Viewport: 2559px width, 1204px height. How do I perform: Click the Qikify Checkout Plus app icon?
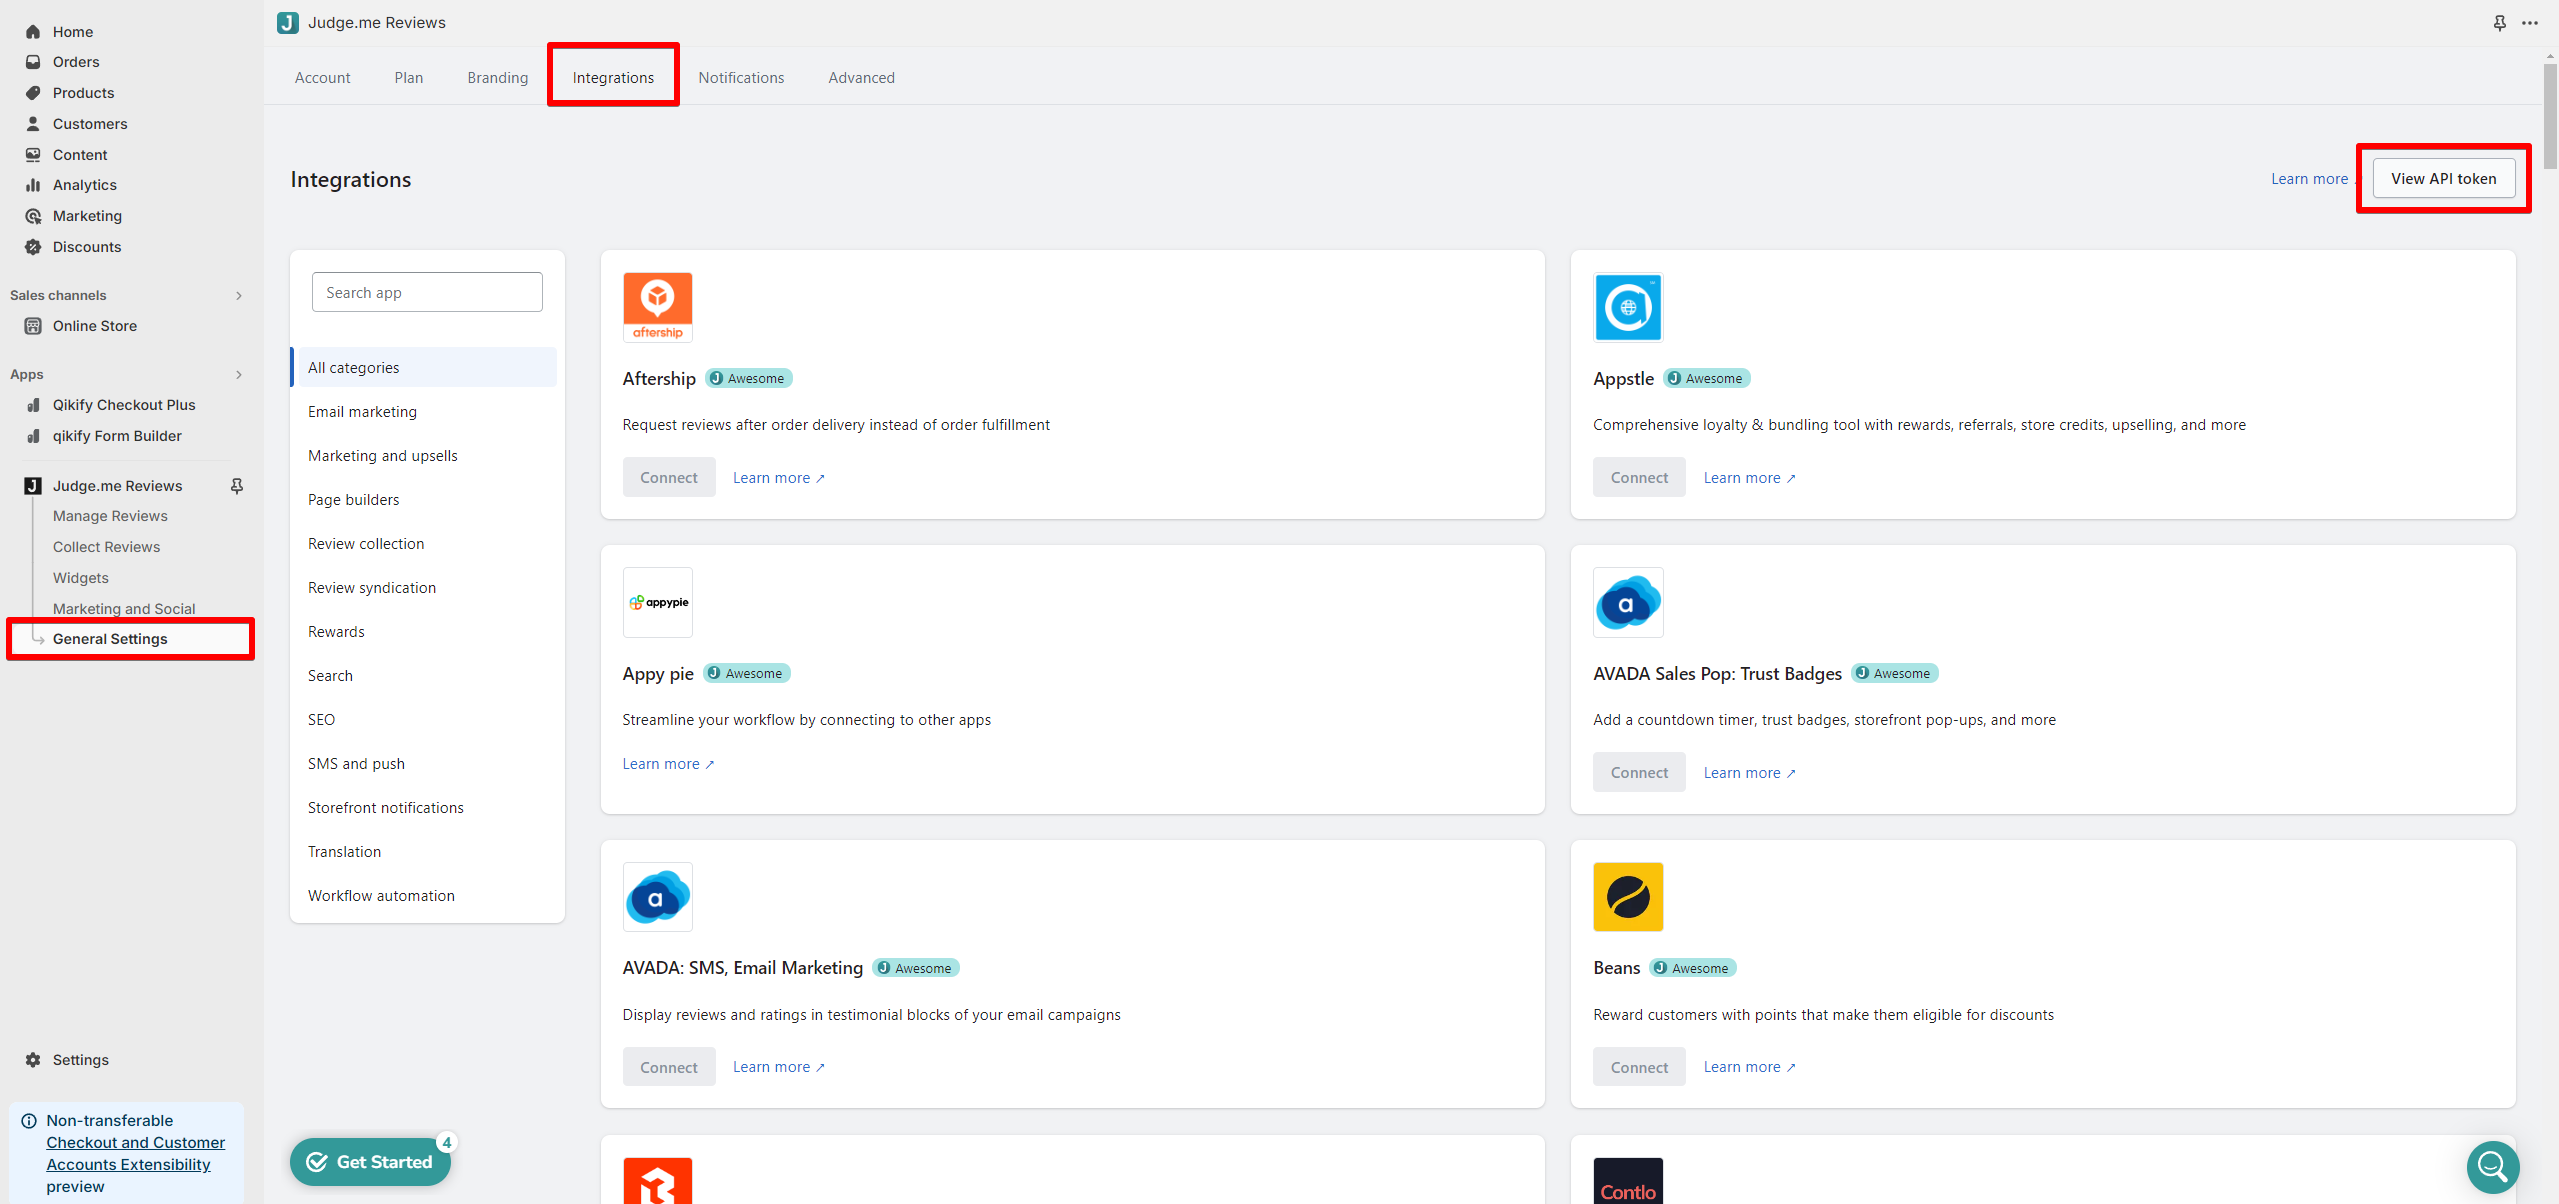(x=33, y=405)
